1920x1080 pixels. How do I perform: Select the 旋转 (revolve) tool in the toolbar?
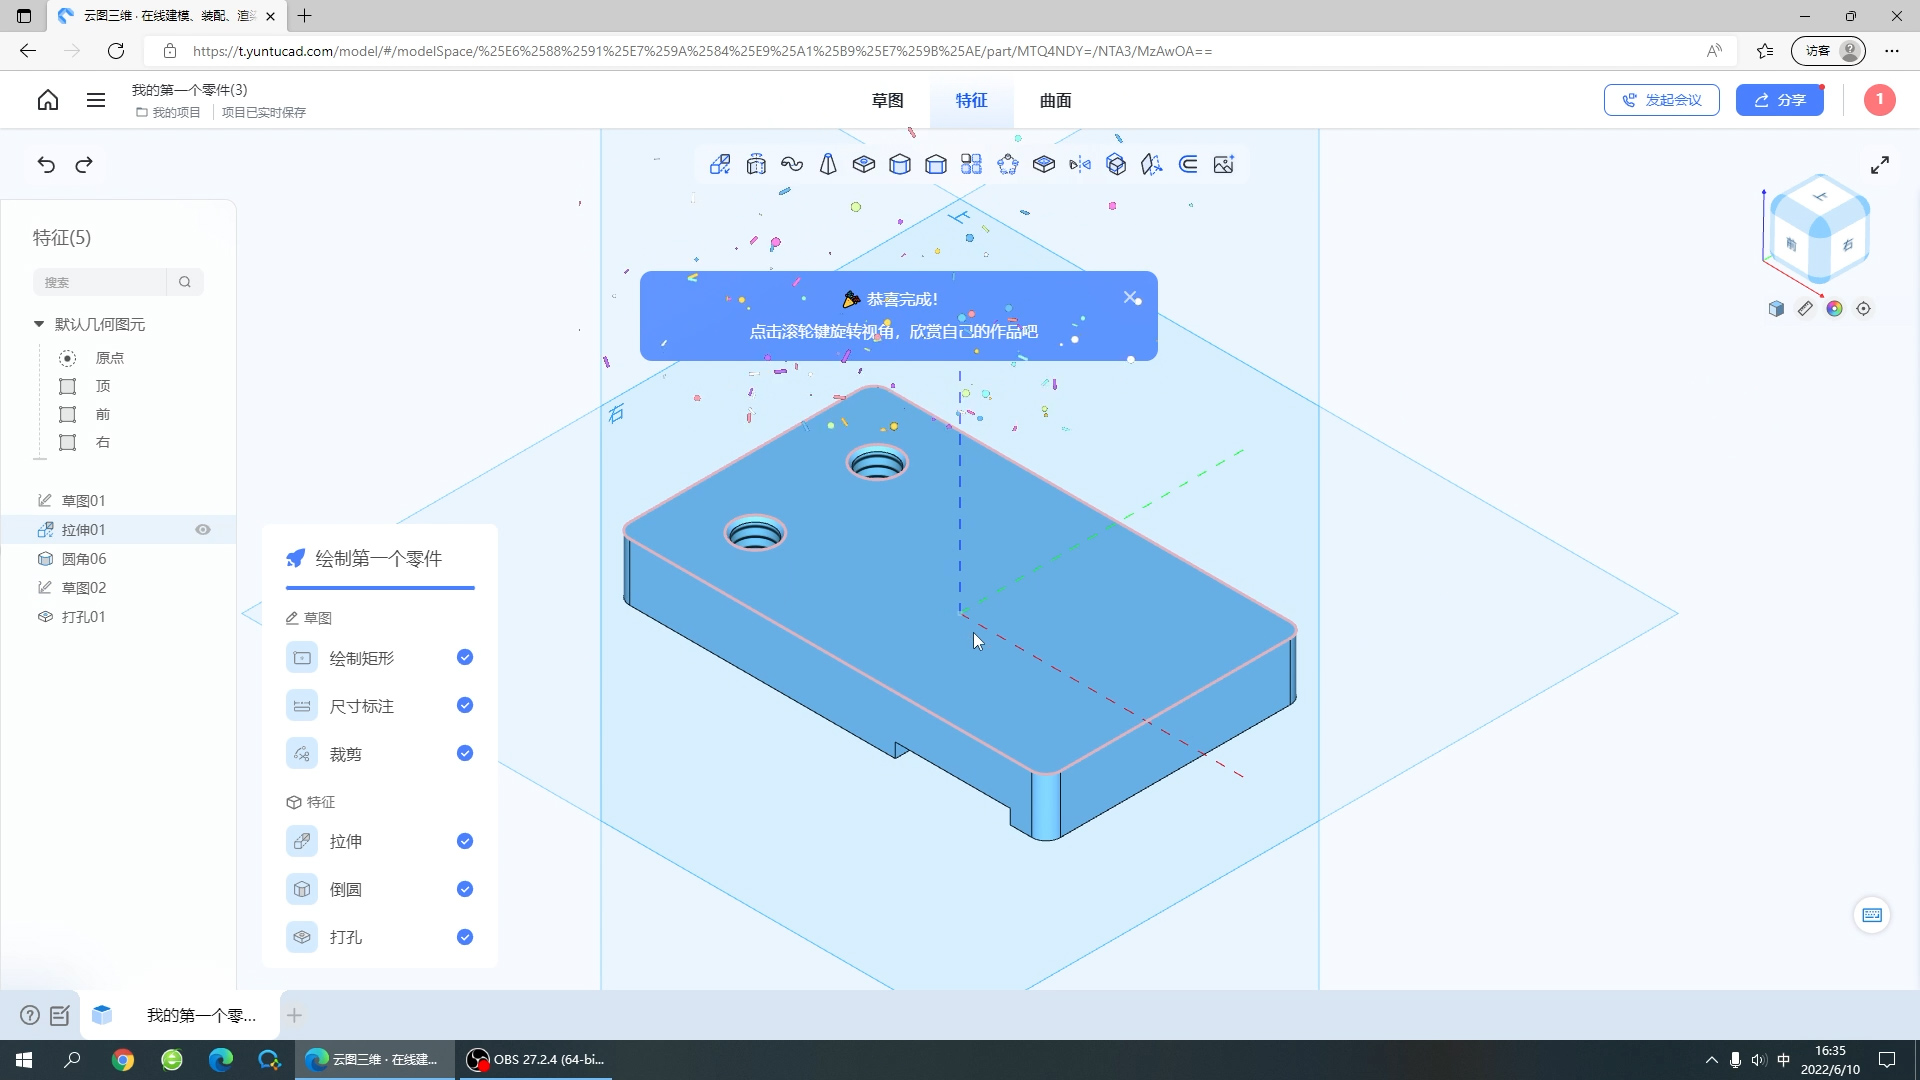point(756,164)
